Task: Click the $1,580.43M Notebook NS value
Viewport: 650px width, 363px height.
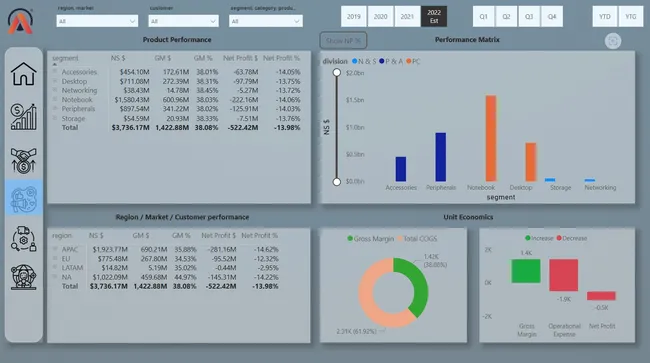Action: (132, 99)
